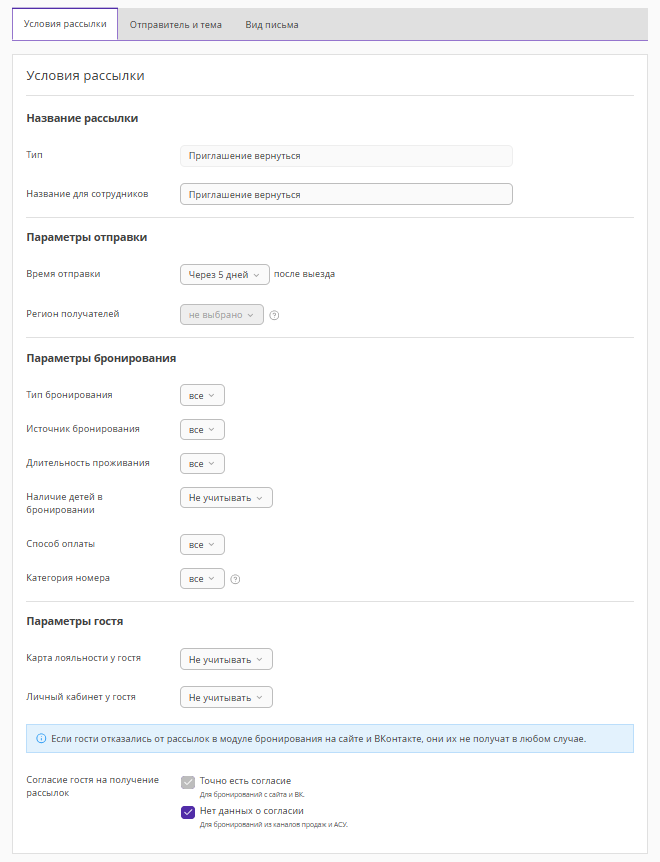Expand 'Личный кабинет у гостя' dropdown
This screenshot has width=660, height=862.
[225, 697]
